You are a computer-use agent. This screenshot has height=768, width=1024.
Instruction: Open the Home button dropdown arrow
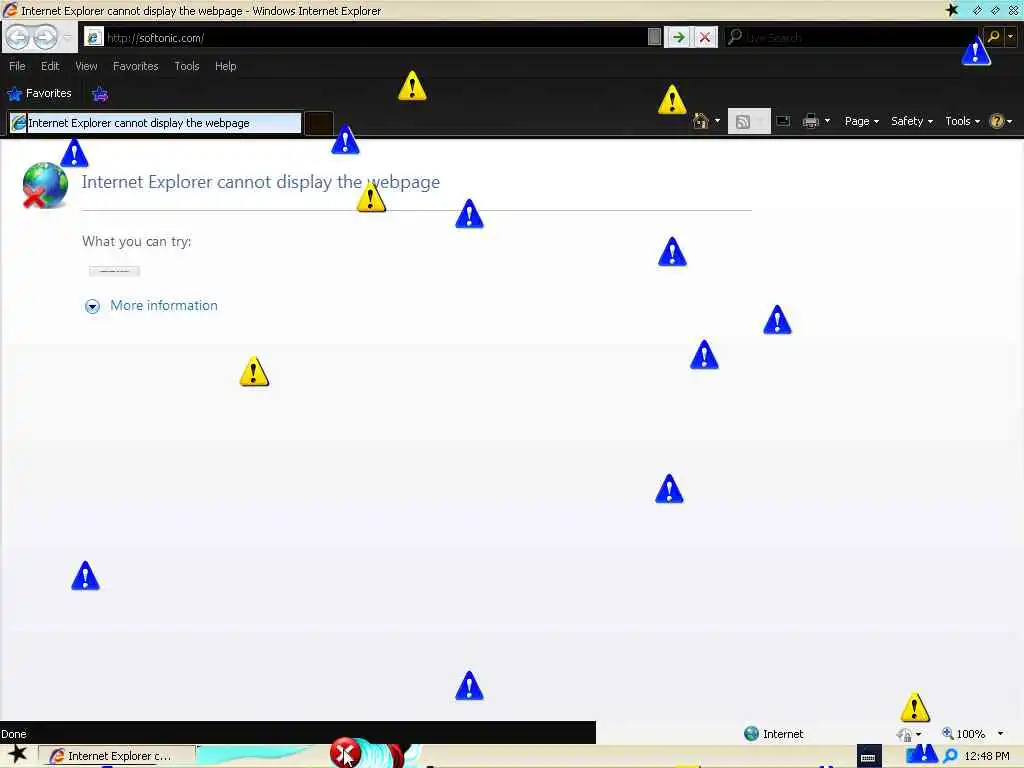pos(718,121)
